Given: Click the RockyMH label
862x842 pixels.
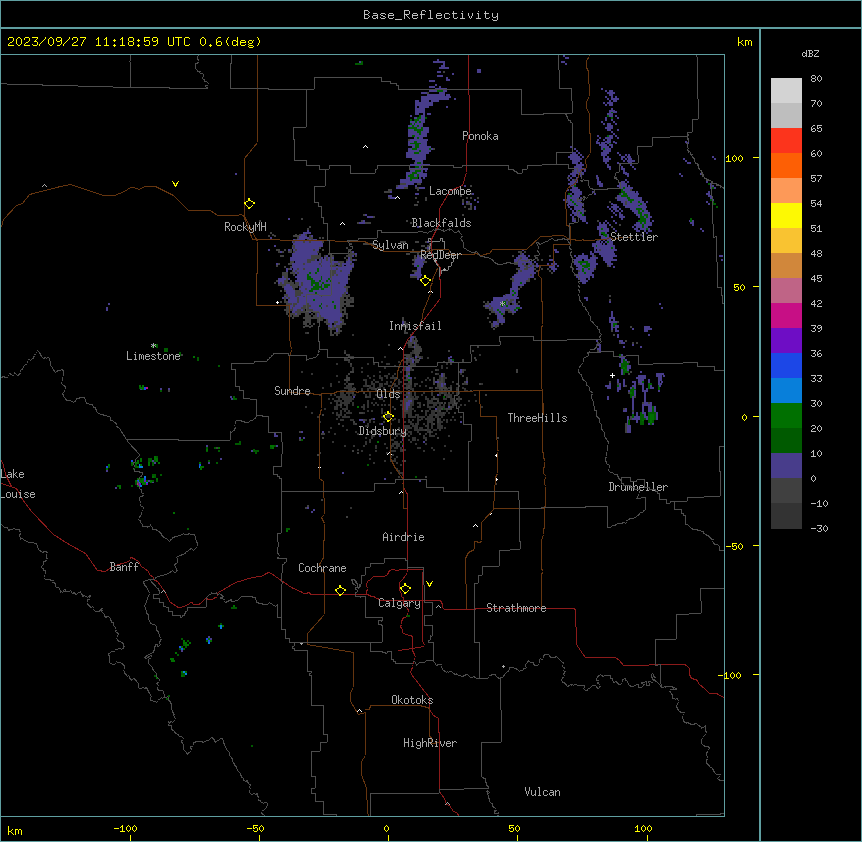Looking at the screenshot, I should click(x=245, y=226).
